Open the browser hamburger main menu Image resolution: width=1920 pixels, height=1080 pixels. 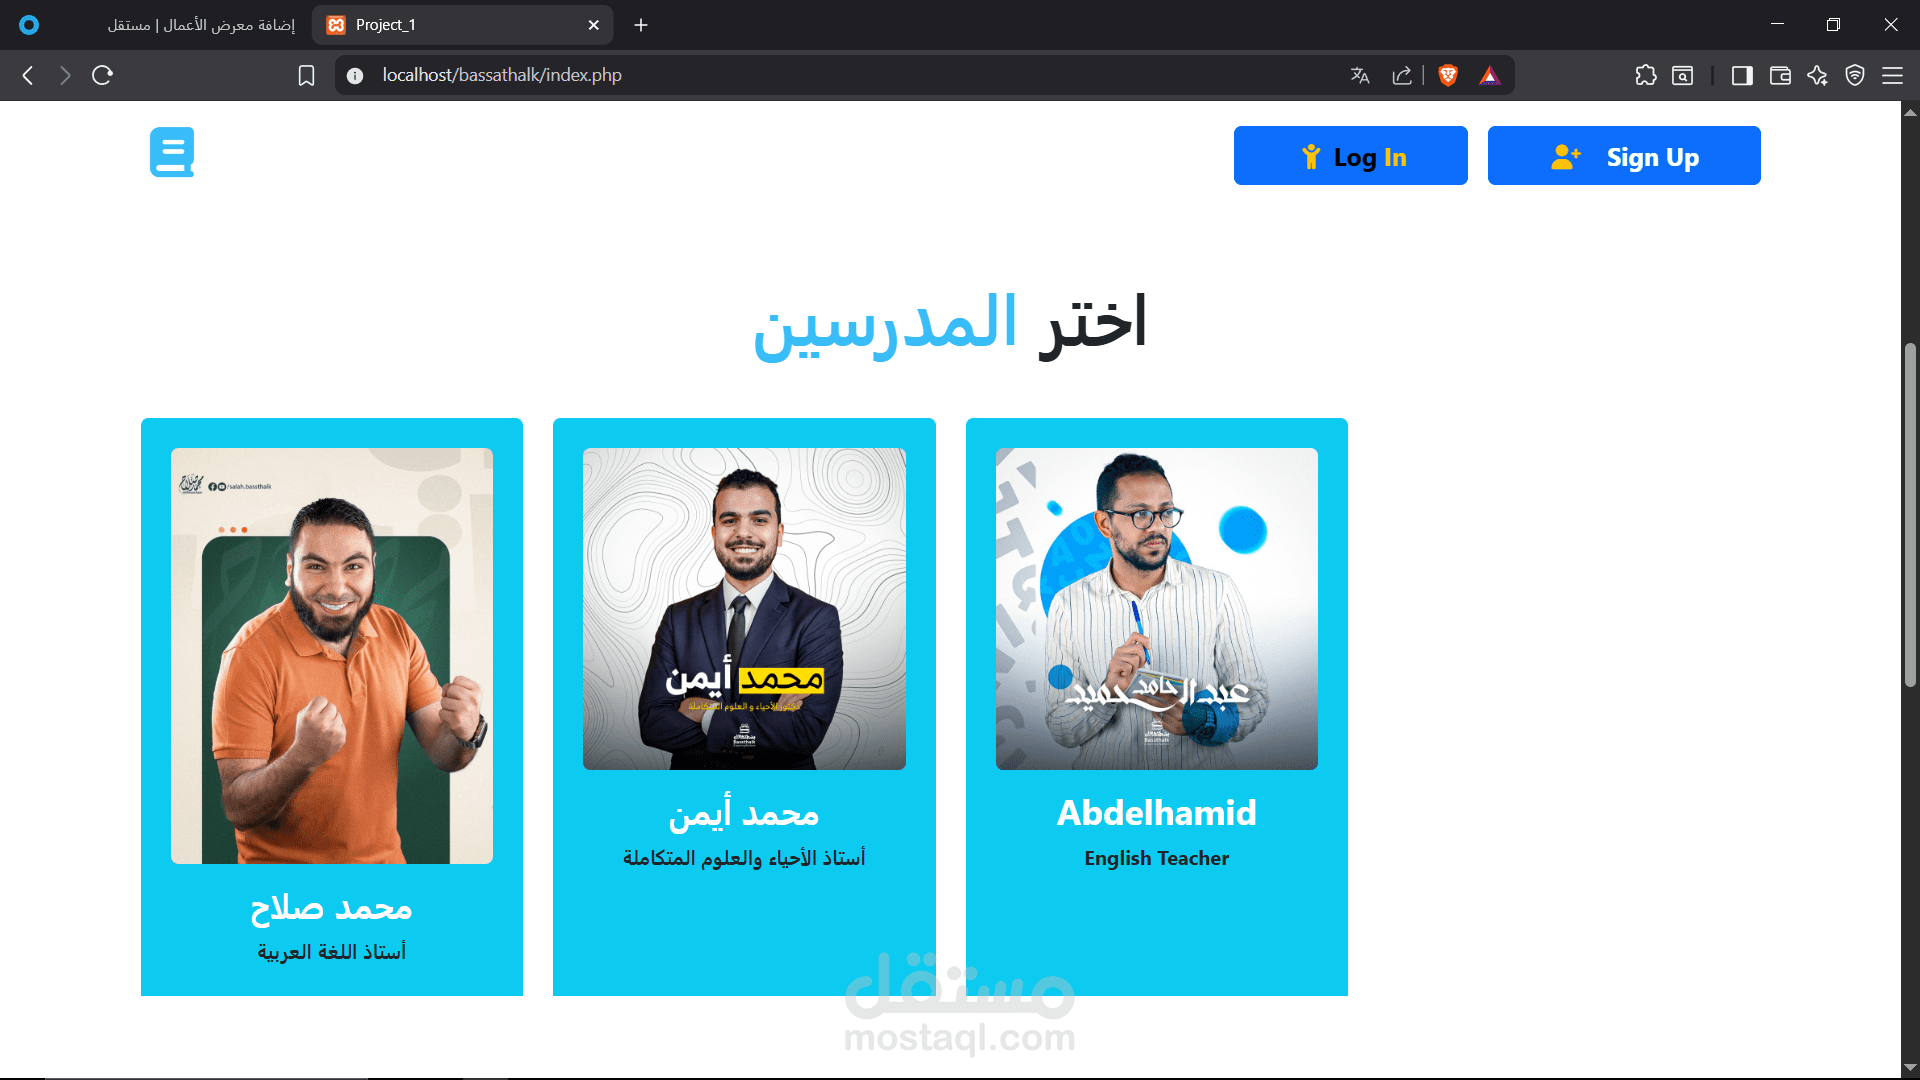tap(1892, 75)
